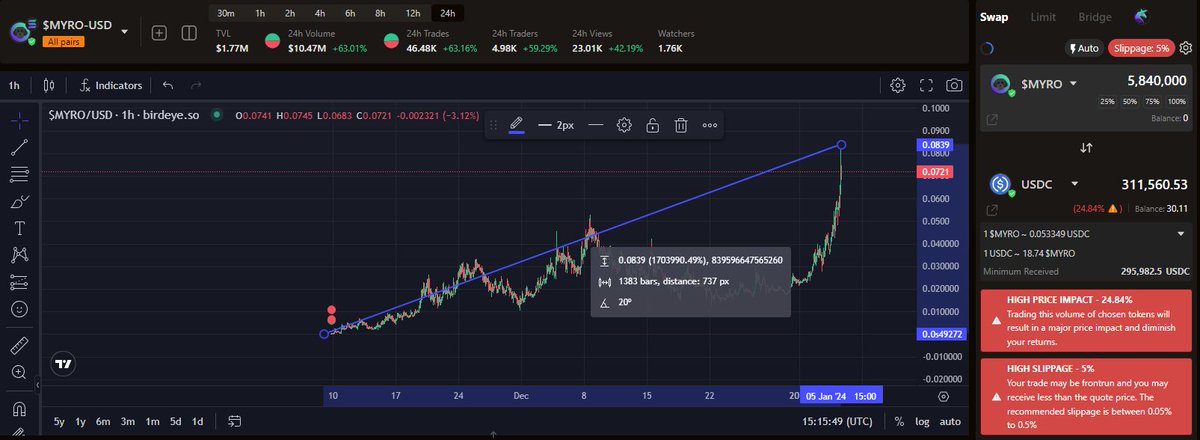Set chart range to 5y

coord(60,421)
